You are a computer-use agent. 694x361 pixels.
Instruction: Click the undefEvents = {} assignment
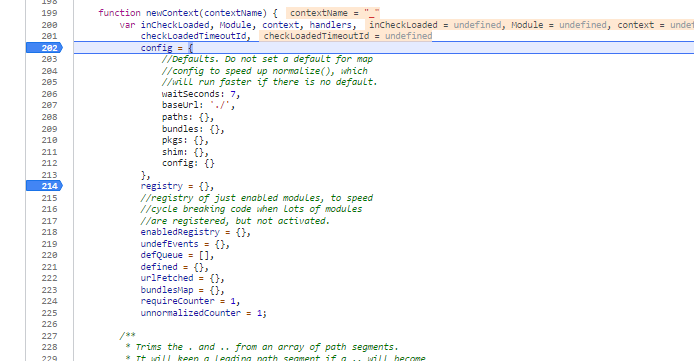click(x=185, y=244)
